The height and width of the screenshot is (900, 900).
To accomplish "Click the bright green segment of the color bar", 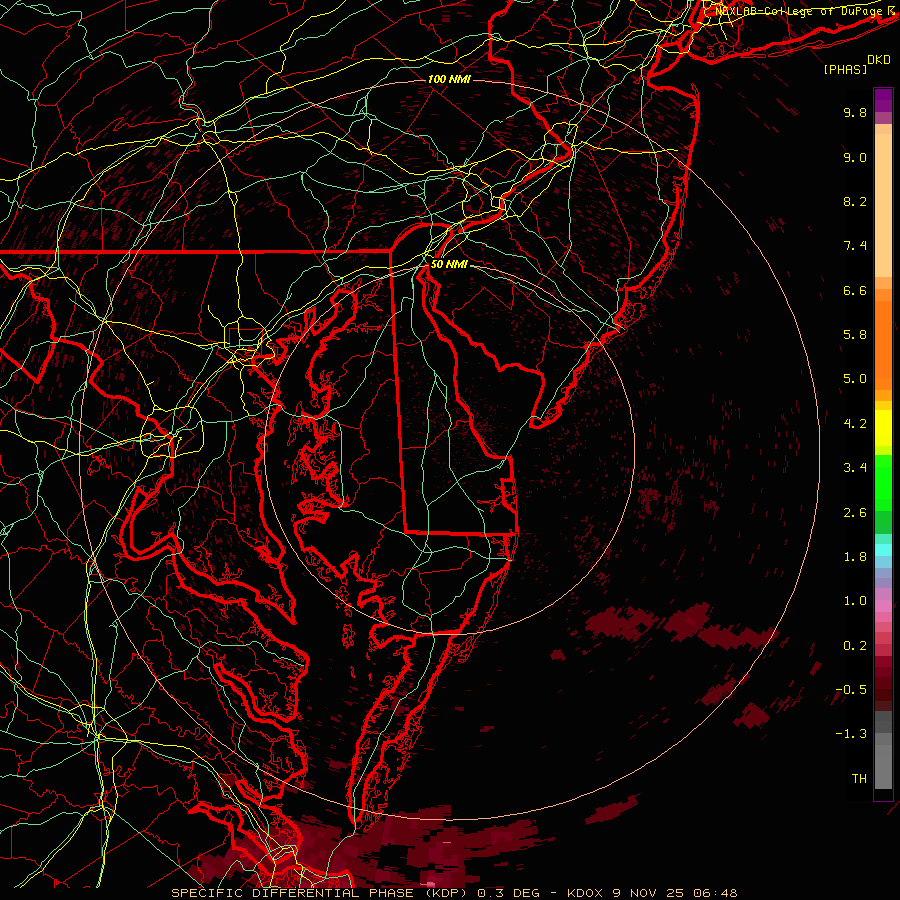I will point(883,483).
